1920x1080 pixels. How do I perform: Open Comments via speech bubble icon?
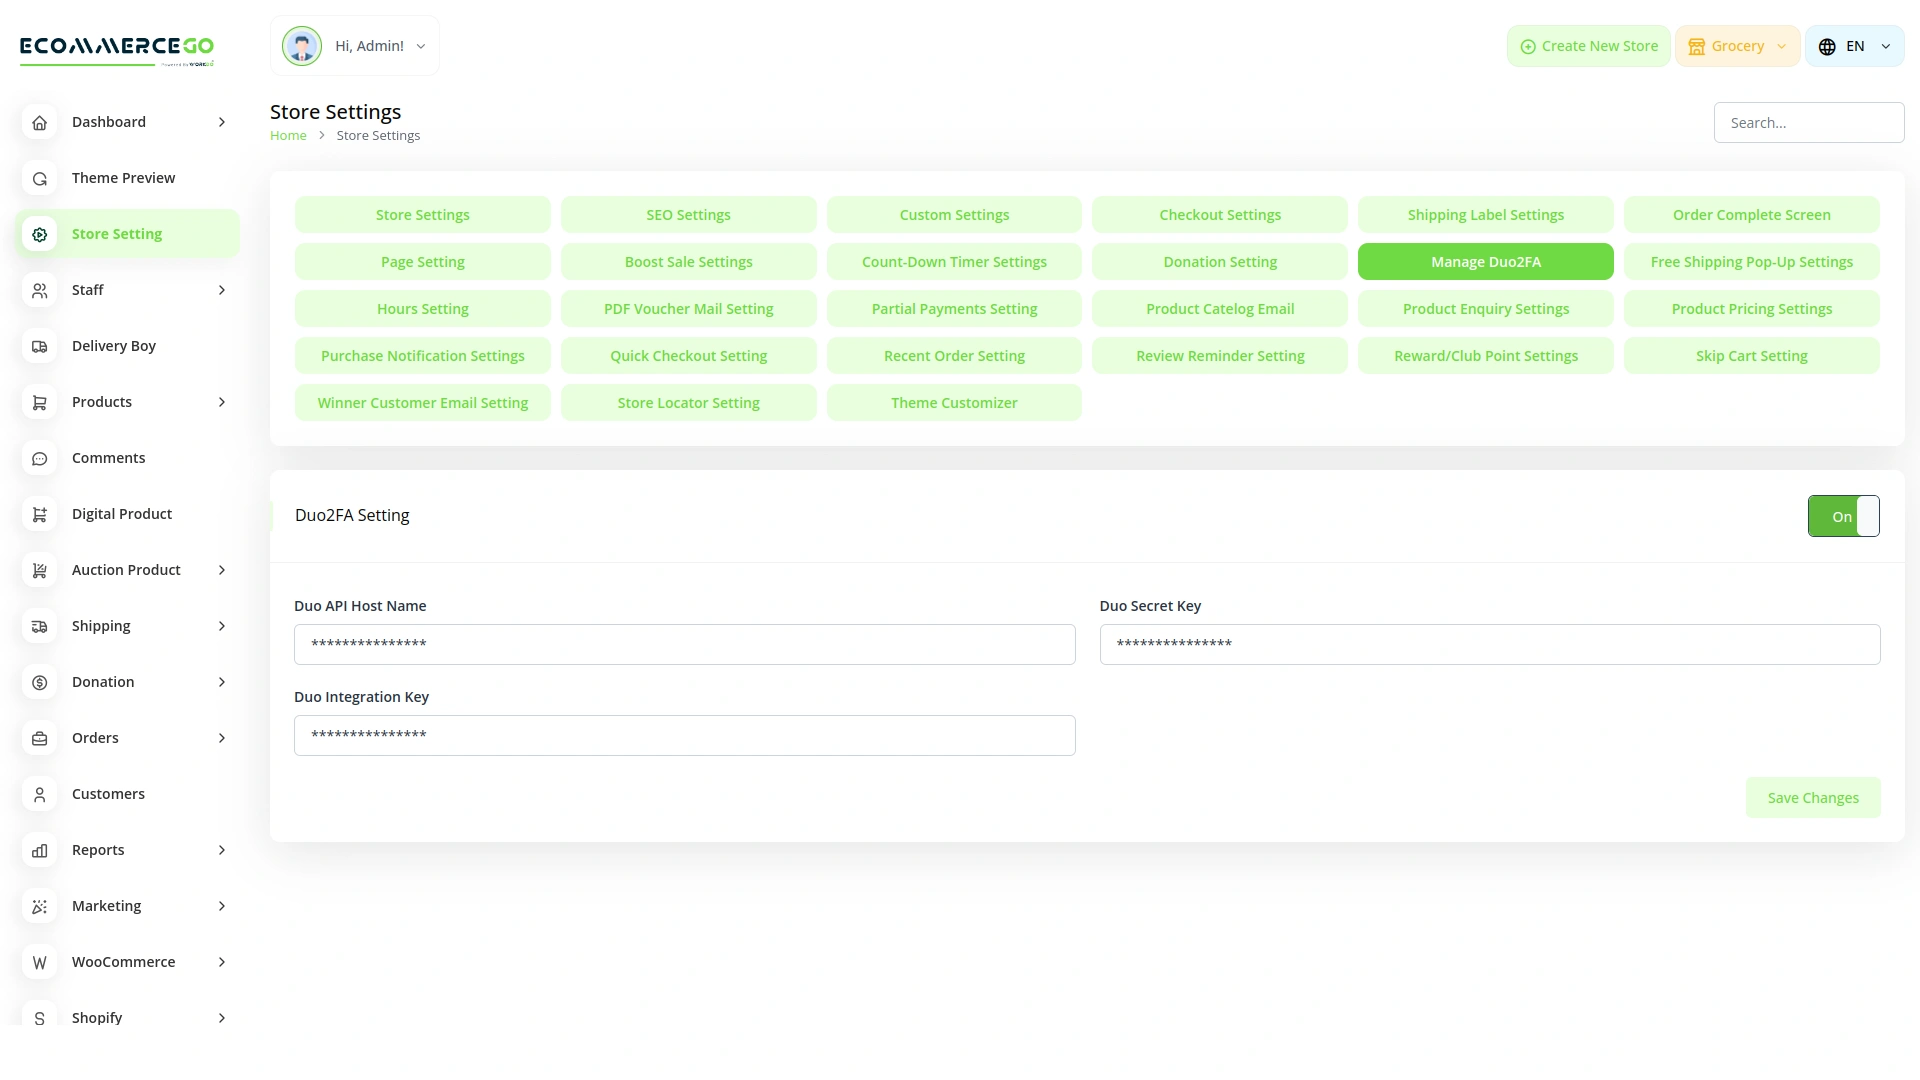39,458
